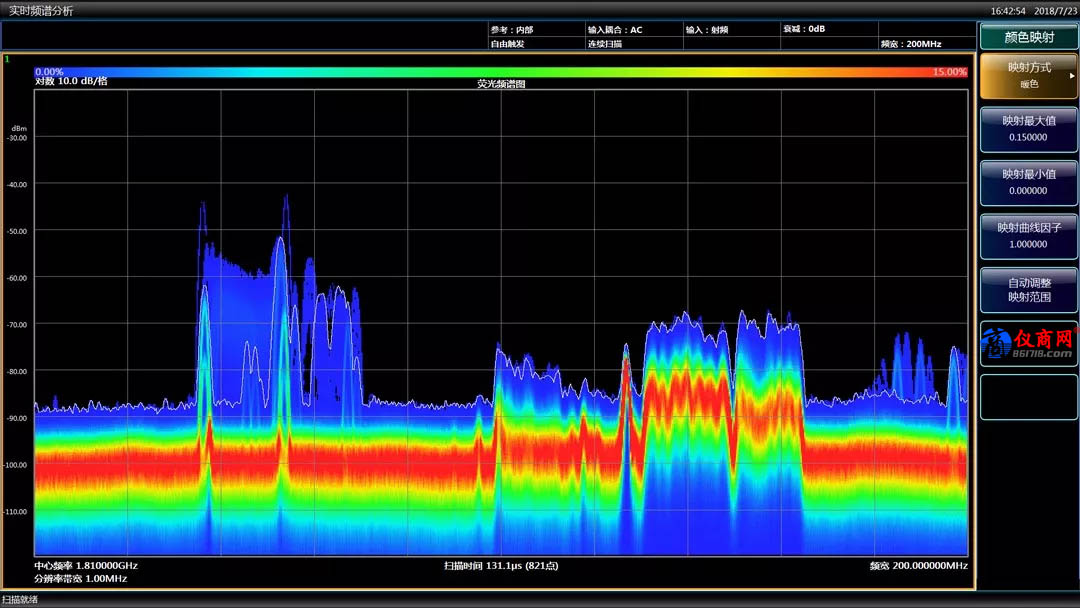Click the 频宽:200MHz status cell
The image size is (1080, 608).
click(911, 43)
